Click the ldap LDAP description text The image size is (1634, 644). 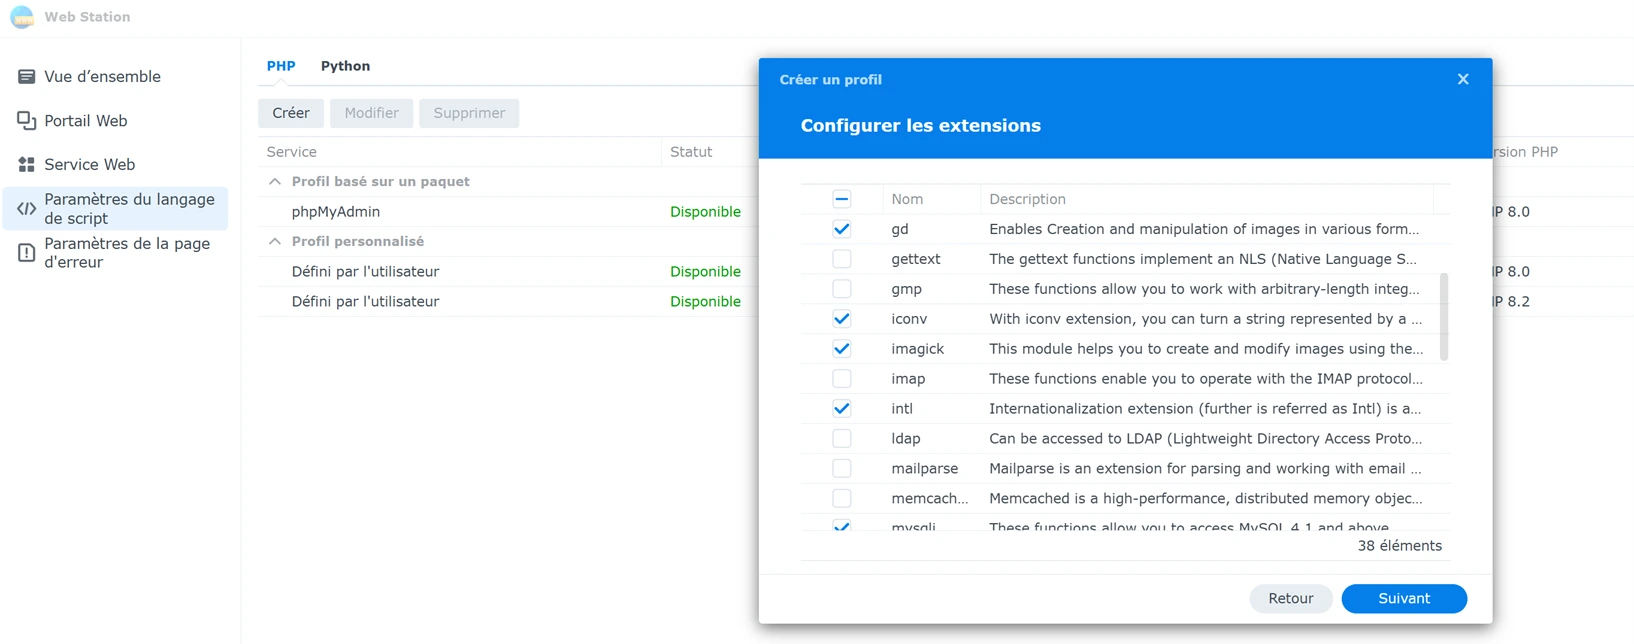coord(1206,439)
